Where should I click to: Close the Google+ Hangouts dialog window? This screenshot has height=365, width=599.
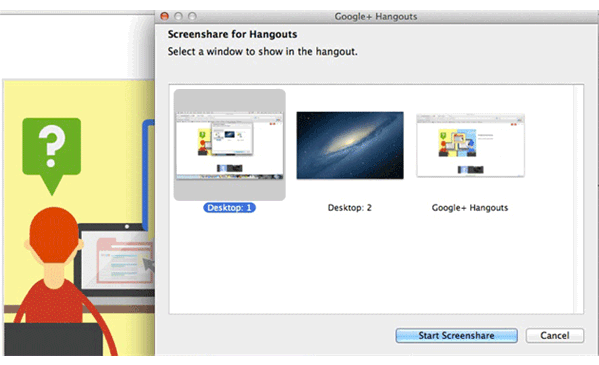(165, 16)
